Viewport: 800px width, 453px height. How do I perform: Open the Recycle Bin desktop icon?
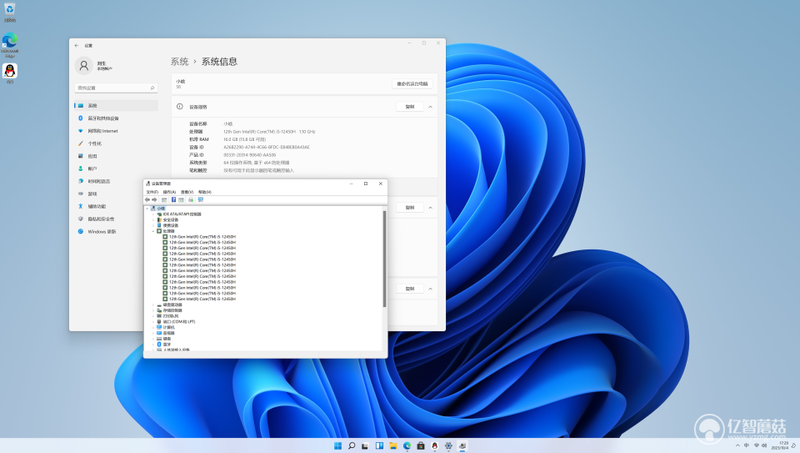[10, 11]
